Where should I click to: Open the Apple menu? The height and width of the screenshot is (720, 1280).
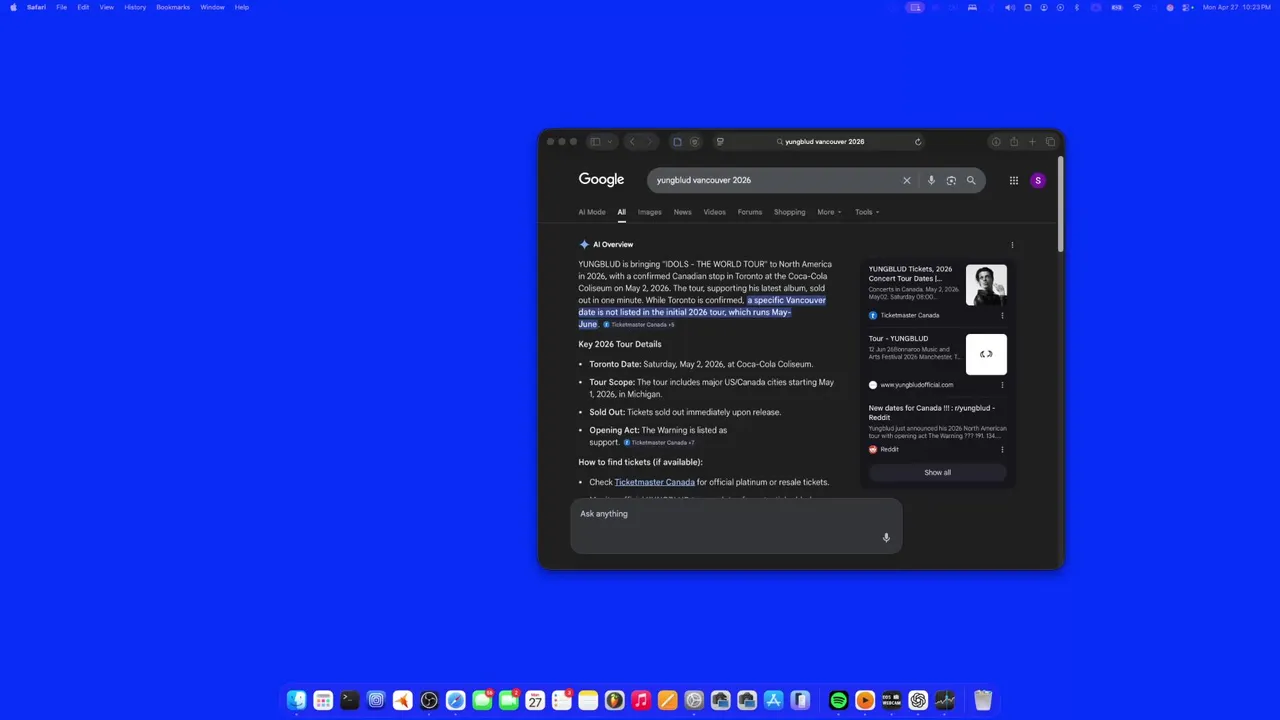[13, 7]
